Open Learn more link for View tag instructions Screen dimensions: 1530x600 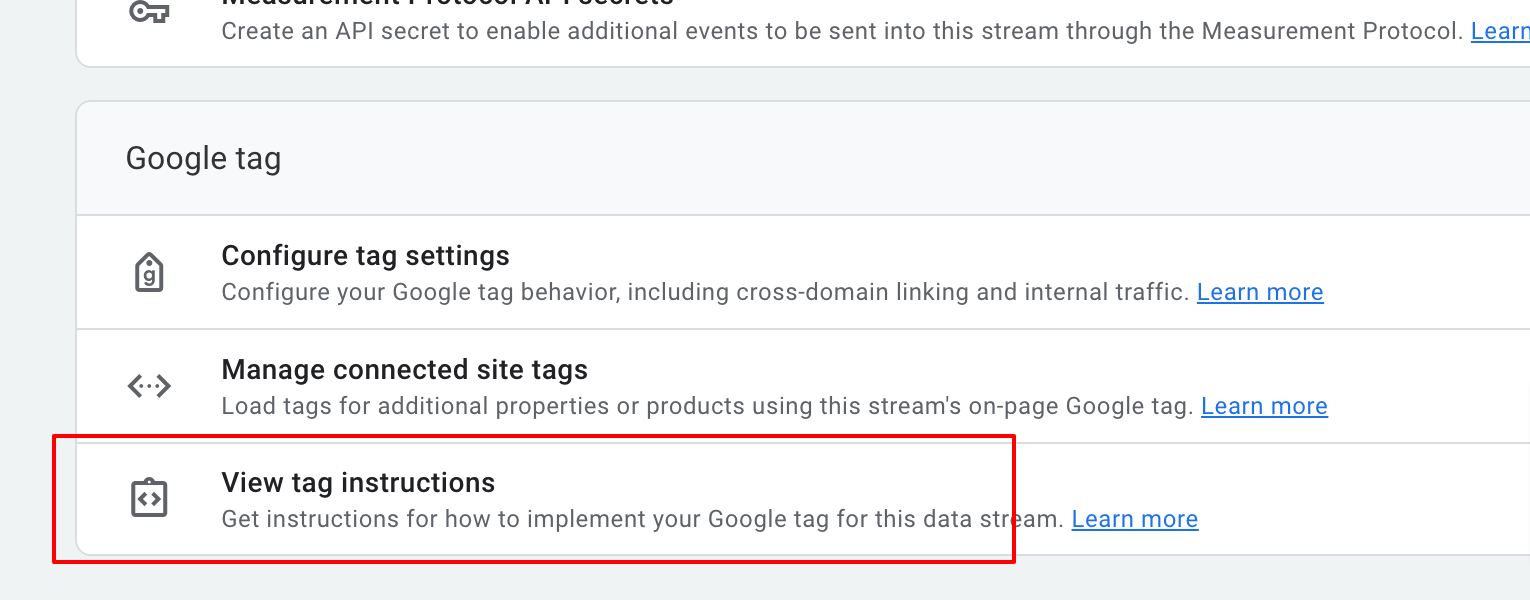(x=1134, y=519)
